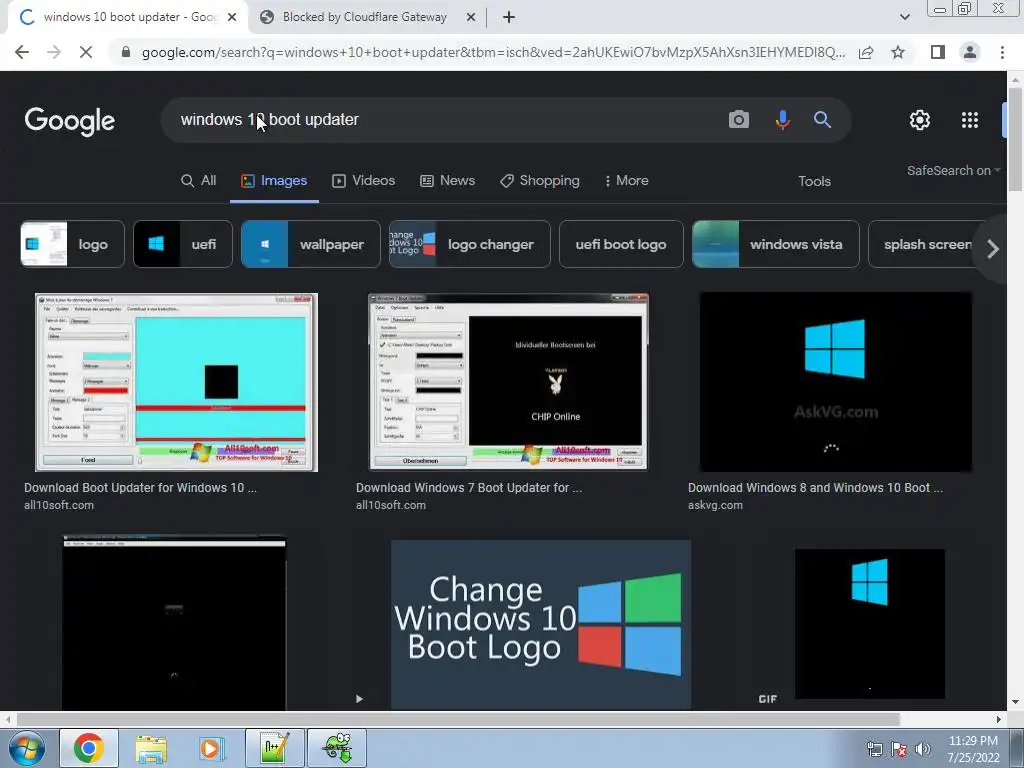
Task: Open the cyan Boot Updater screenshot thumbnail
Action: (x=176, y=382)
